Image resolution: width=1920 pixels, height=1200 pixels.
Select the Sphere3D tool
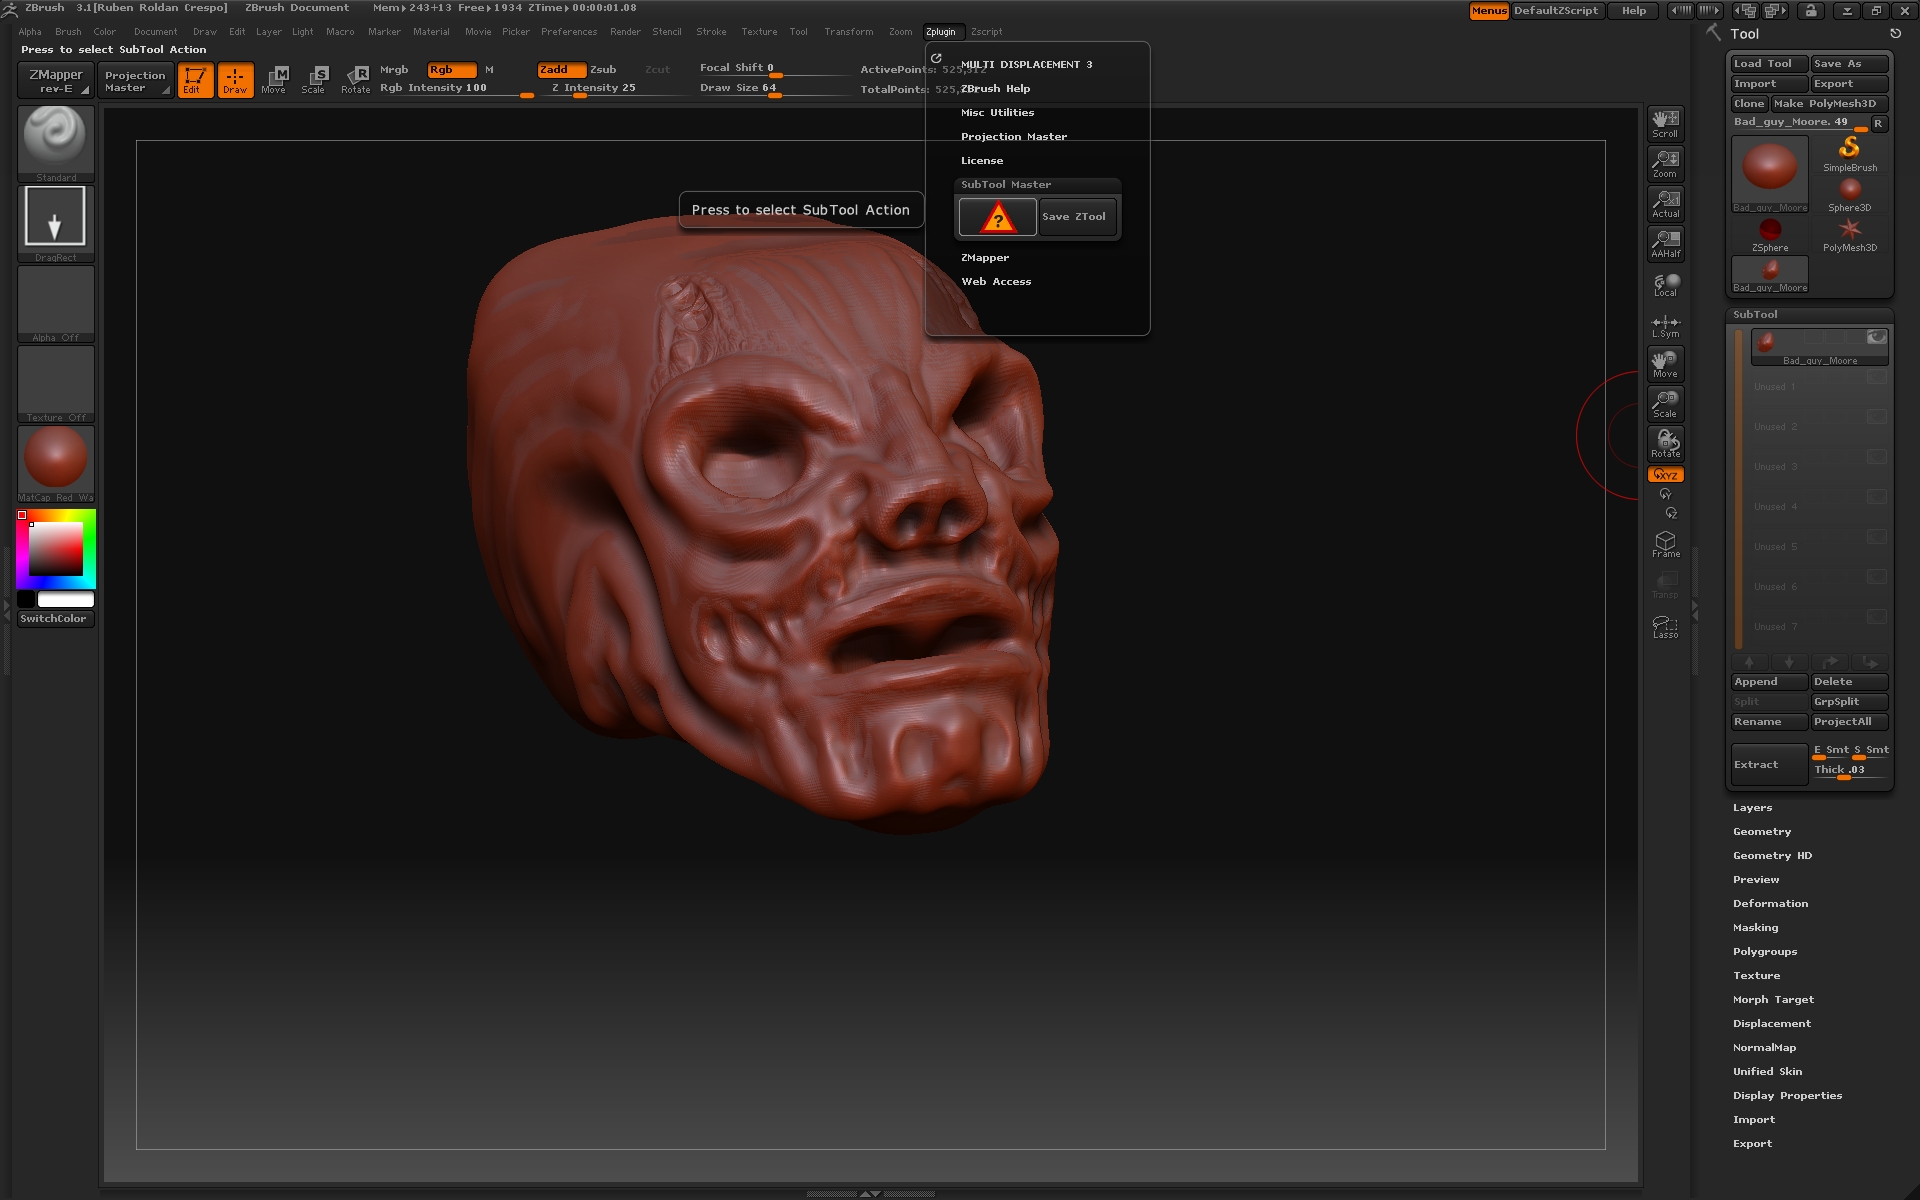1850,195
